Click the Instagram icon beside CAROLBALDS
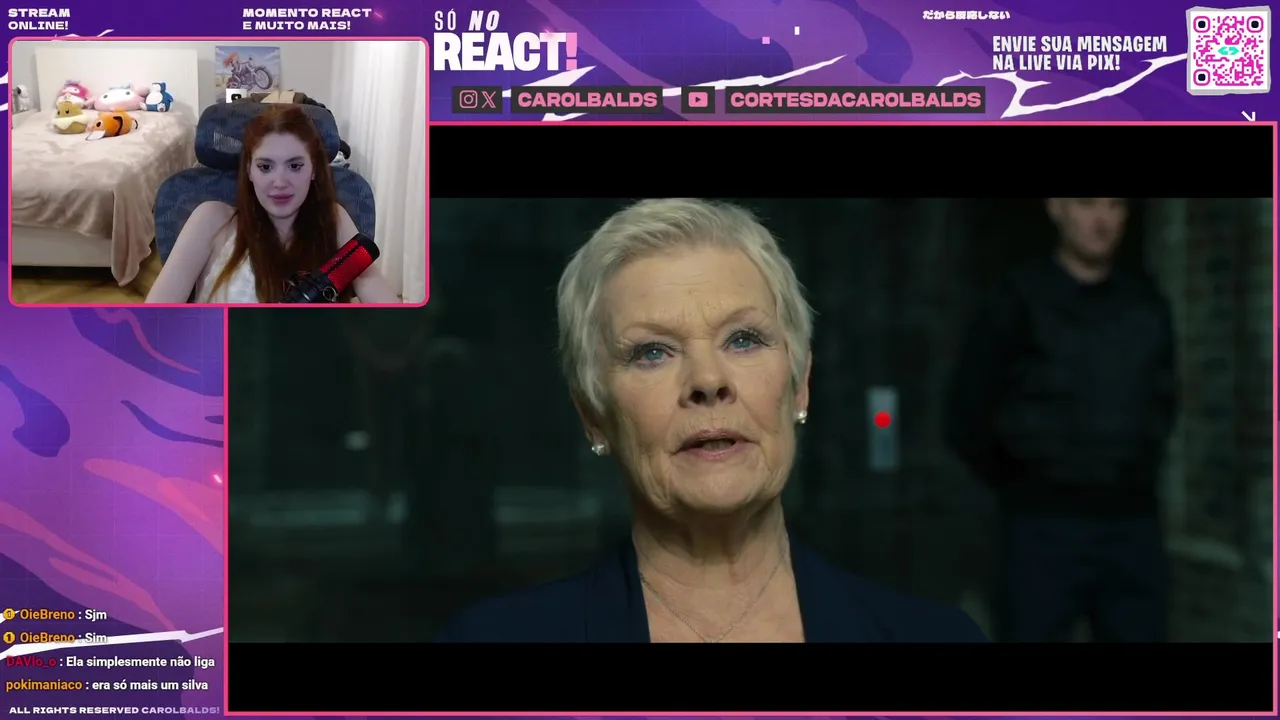 [468, 99]
